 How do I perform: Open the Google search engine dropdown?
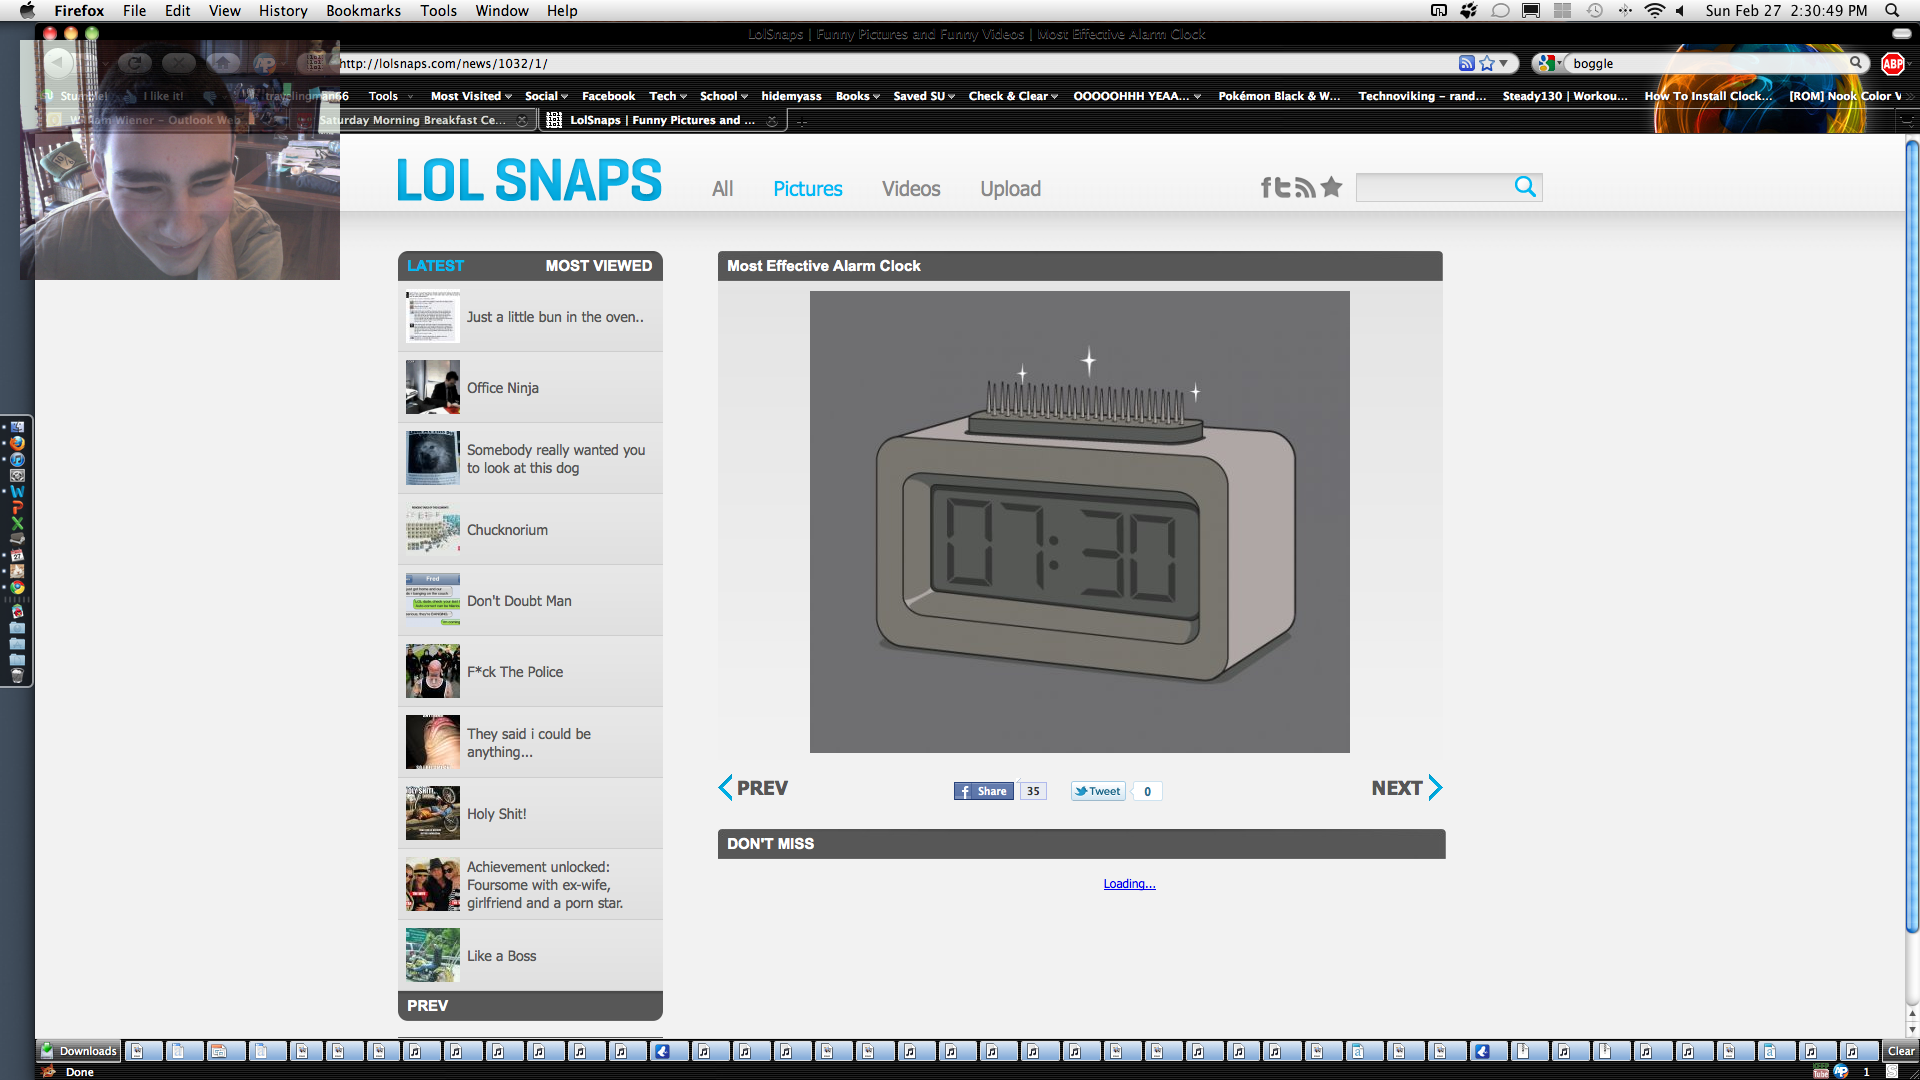[x=1549, y=63]
